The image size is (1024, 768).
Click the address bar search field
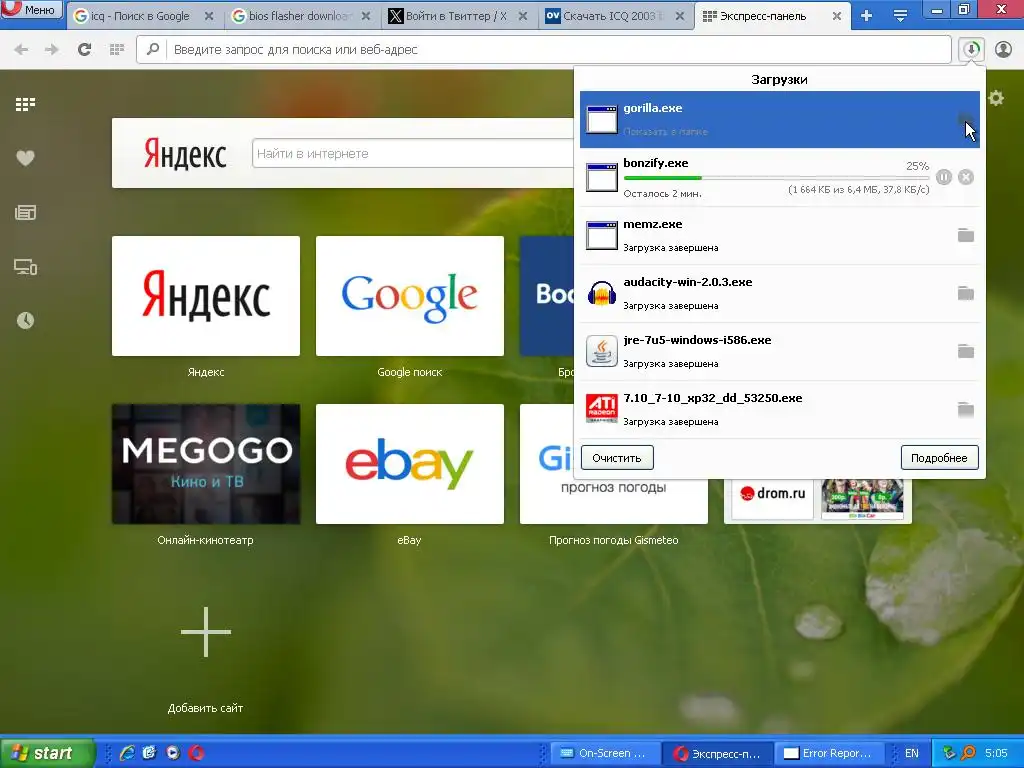[543, 50]
